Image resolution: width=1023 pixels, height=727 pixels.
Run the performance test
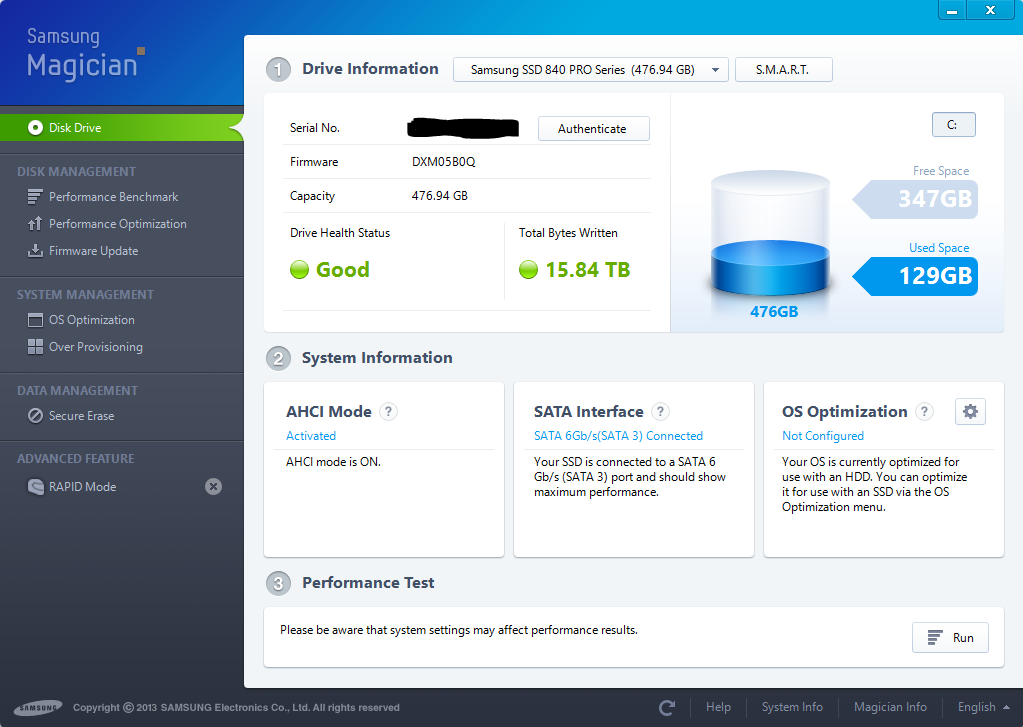950,638
